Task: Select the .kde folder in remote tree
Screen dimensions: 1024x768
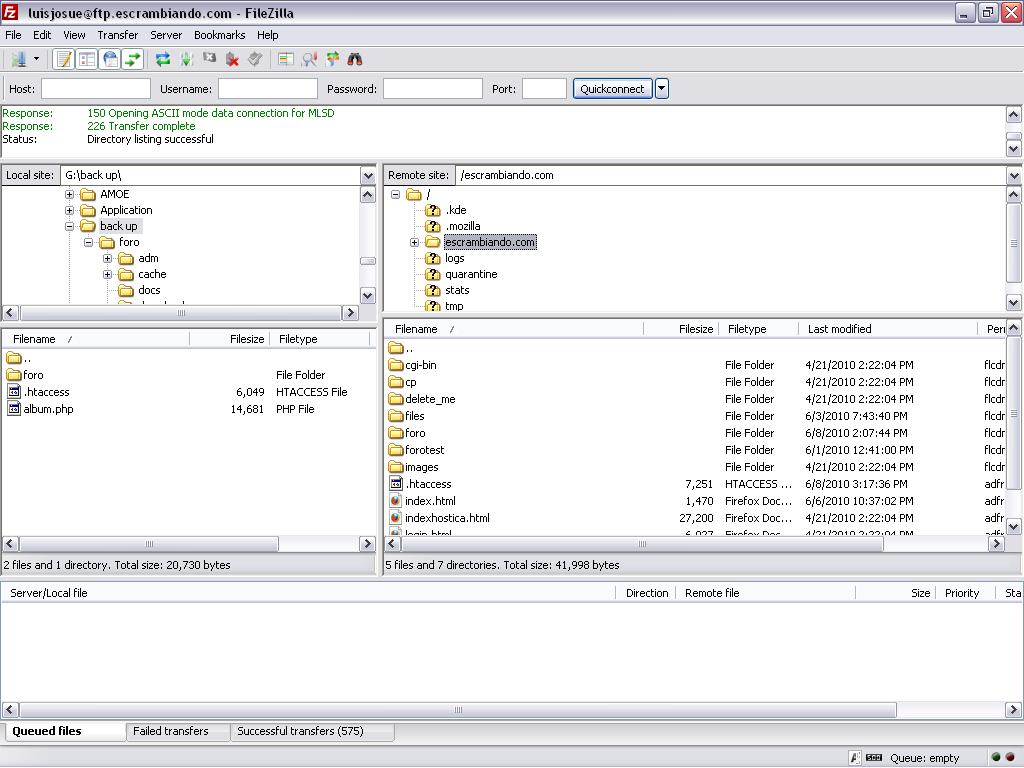Action: click(456, 210)
